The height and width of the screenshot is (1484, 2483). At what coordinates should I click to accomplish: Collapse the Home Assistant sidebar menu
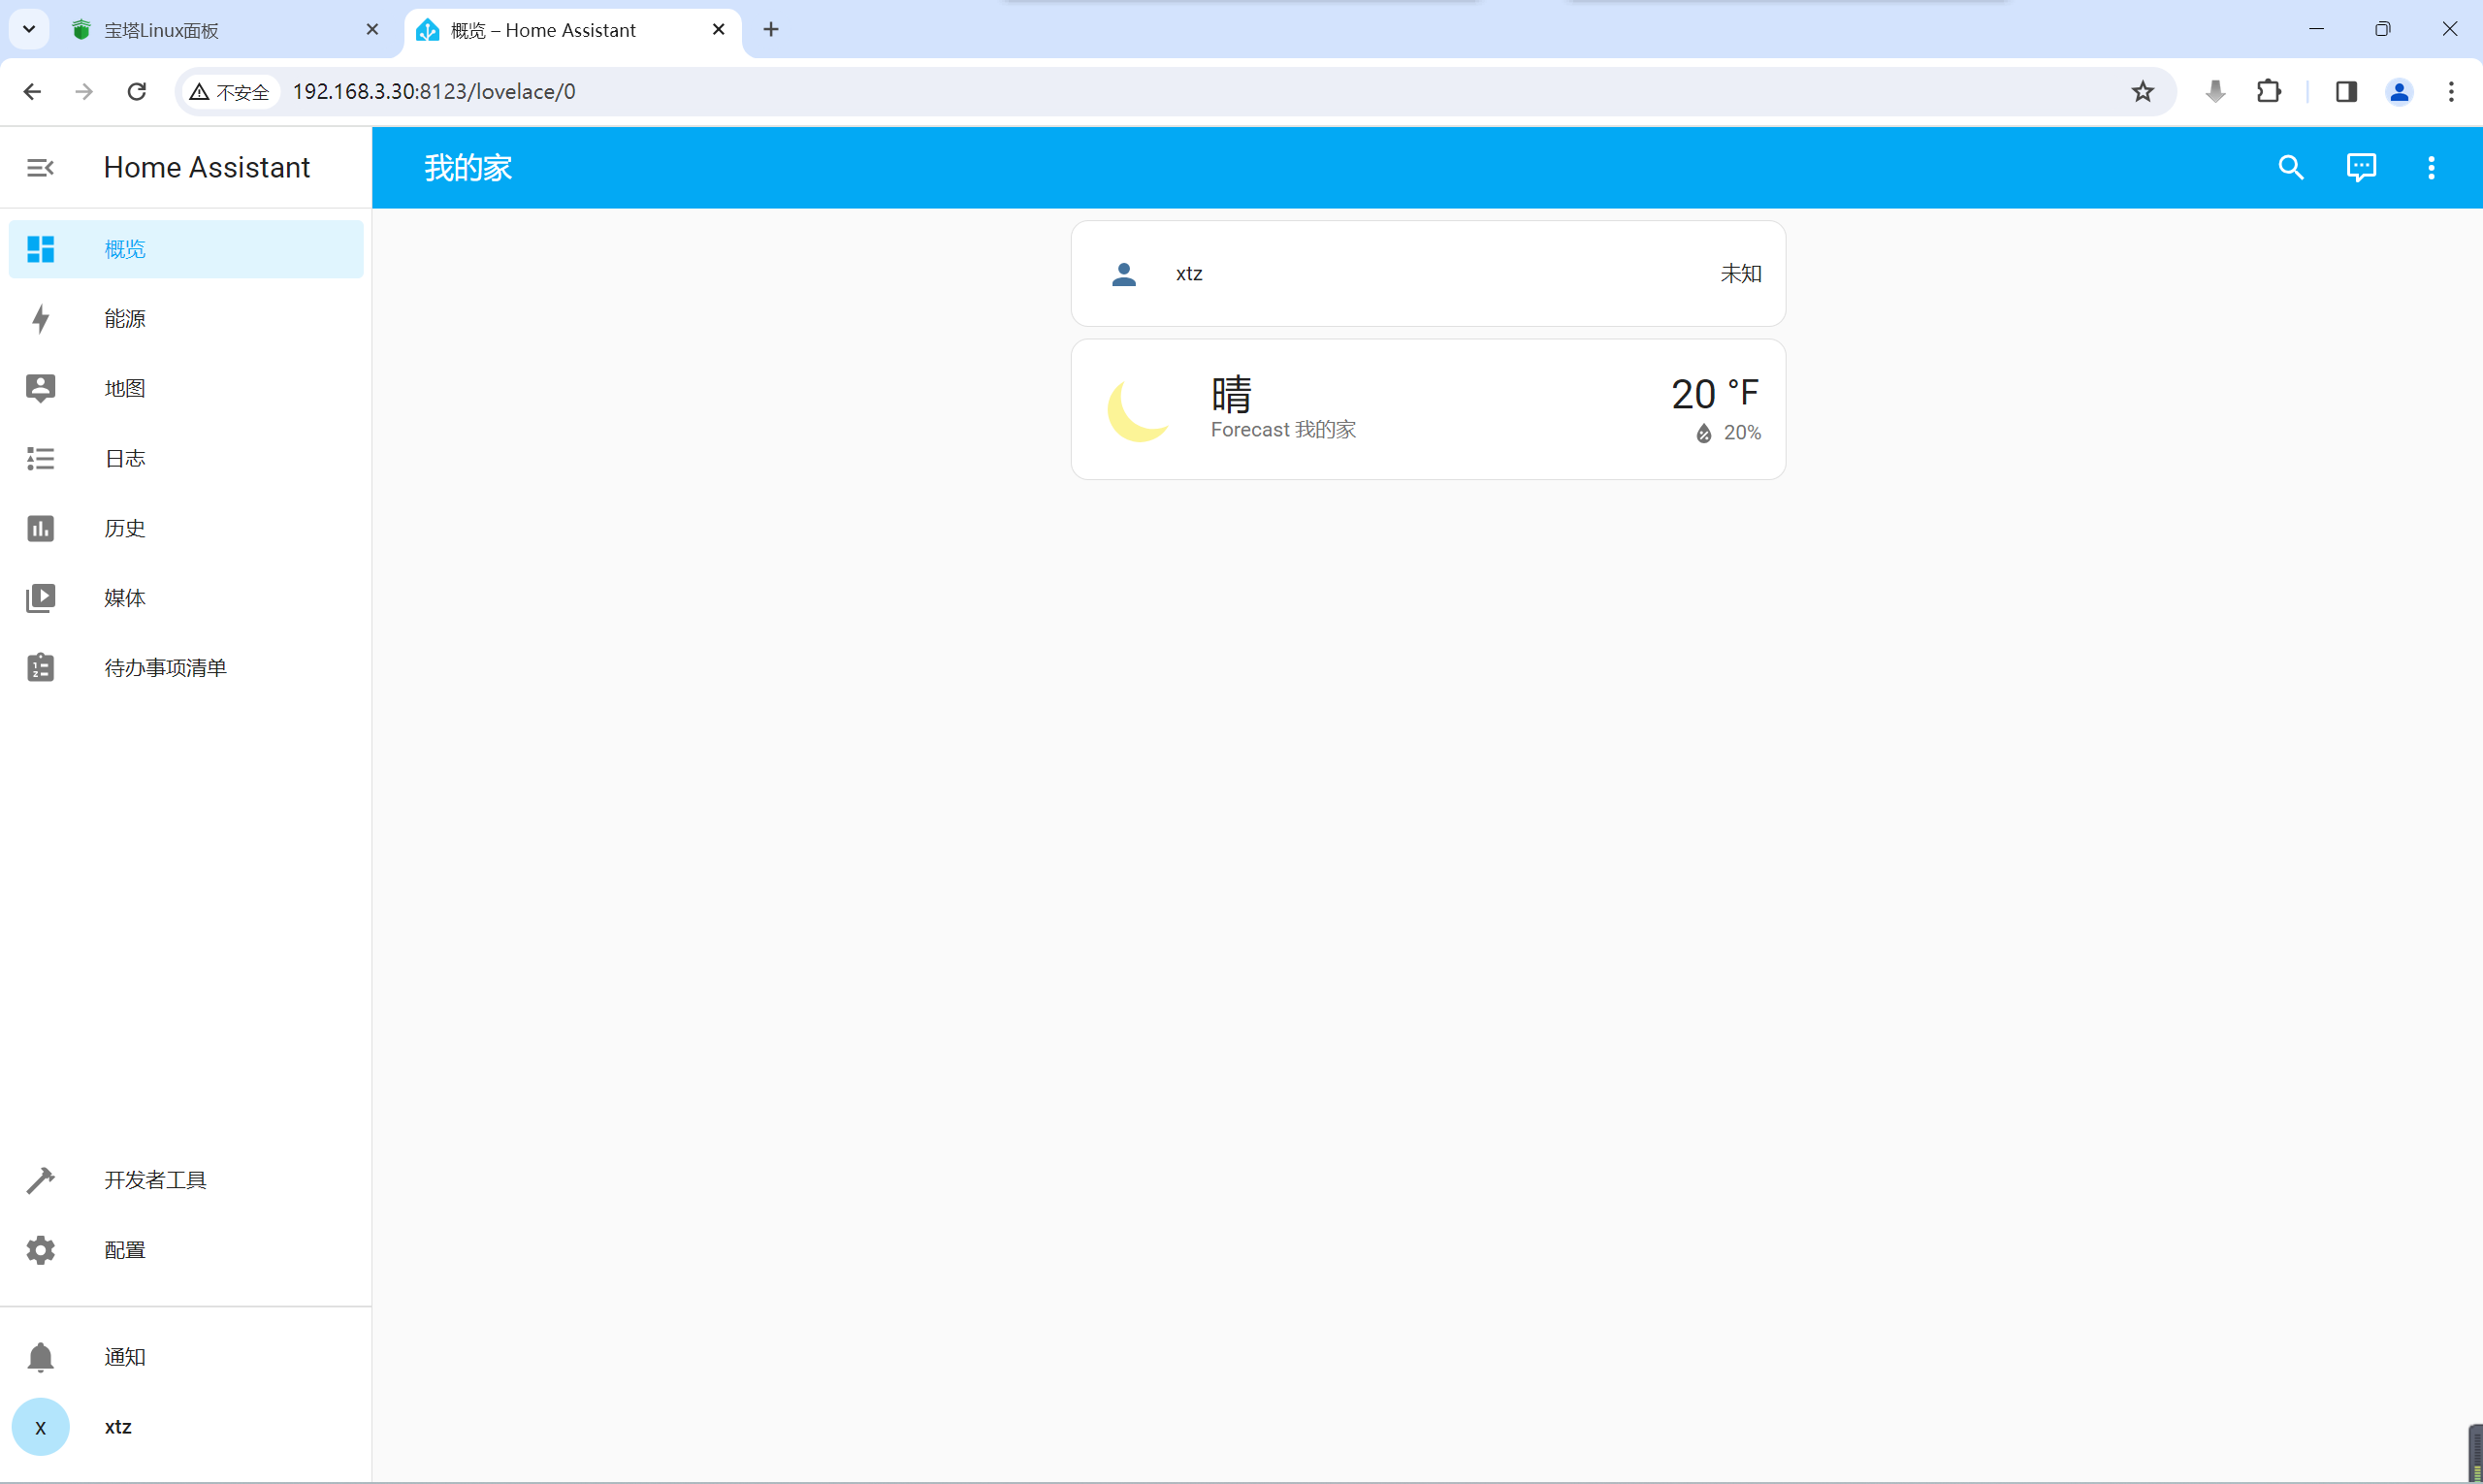[x=40, y=168]
